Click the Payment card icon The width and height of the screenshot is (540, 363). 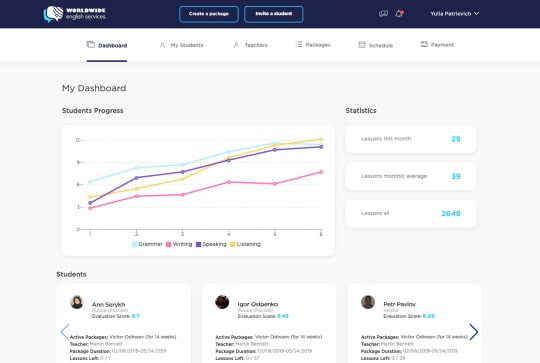(424, 44)
